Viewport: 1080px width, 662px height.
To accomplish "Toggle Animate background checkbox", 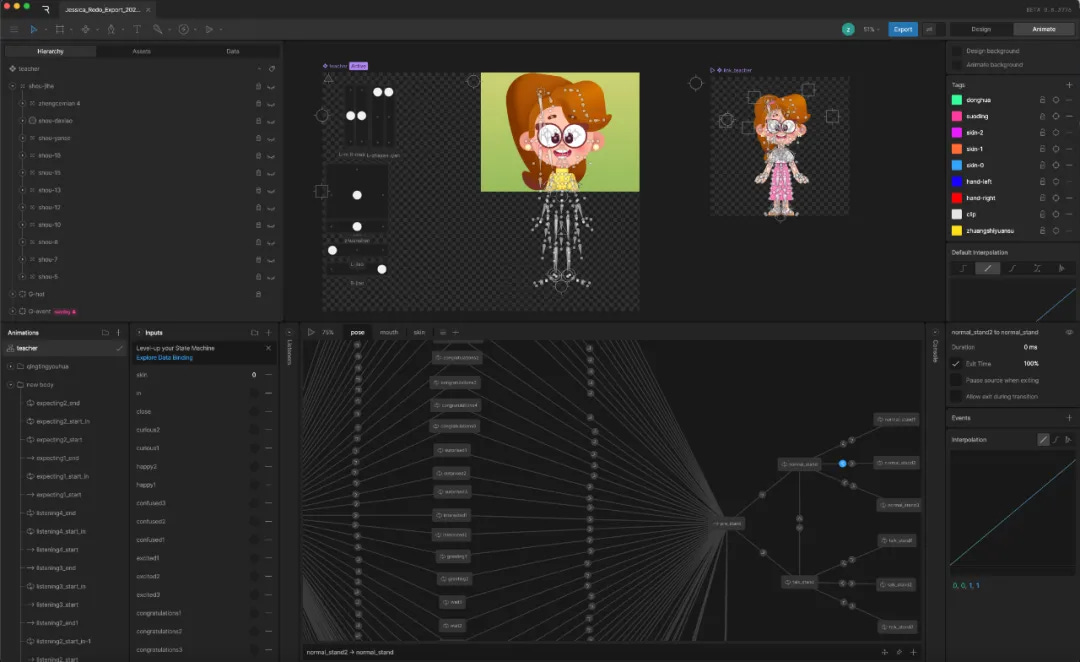I will click(956, 65).
